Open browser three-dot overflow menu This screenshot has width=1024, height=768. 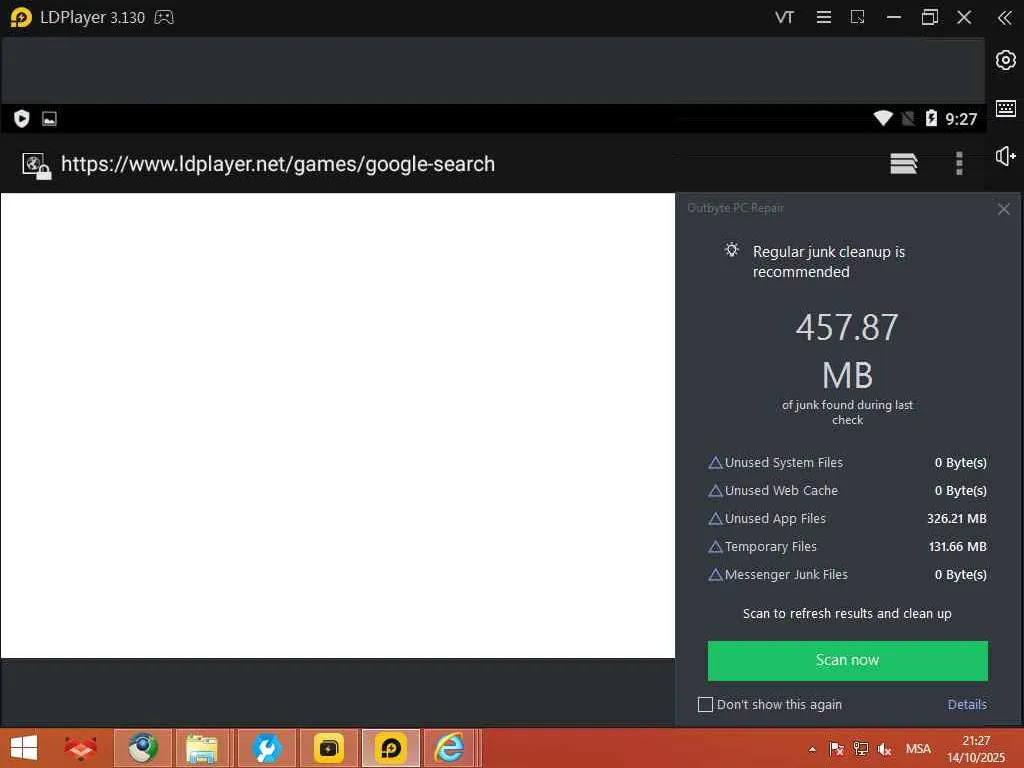pos(959,163)
